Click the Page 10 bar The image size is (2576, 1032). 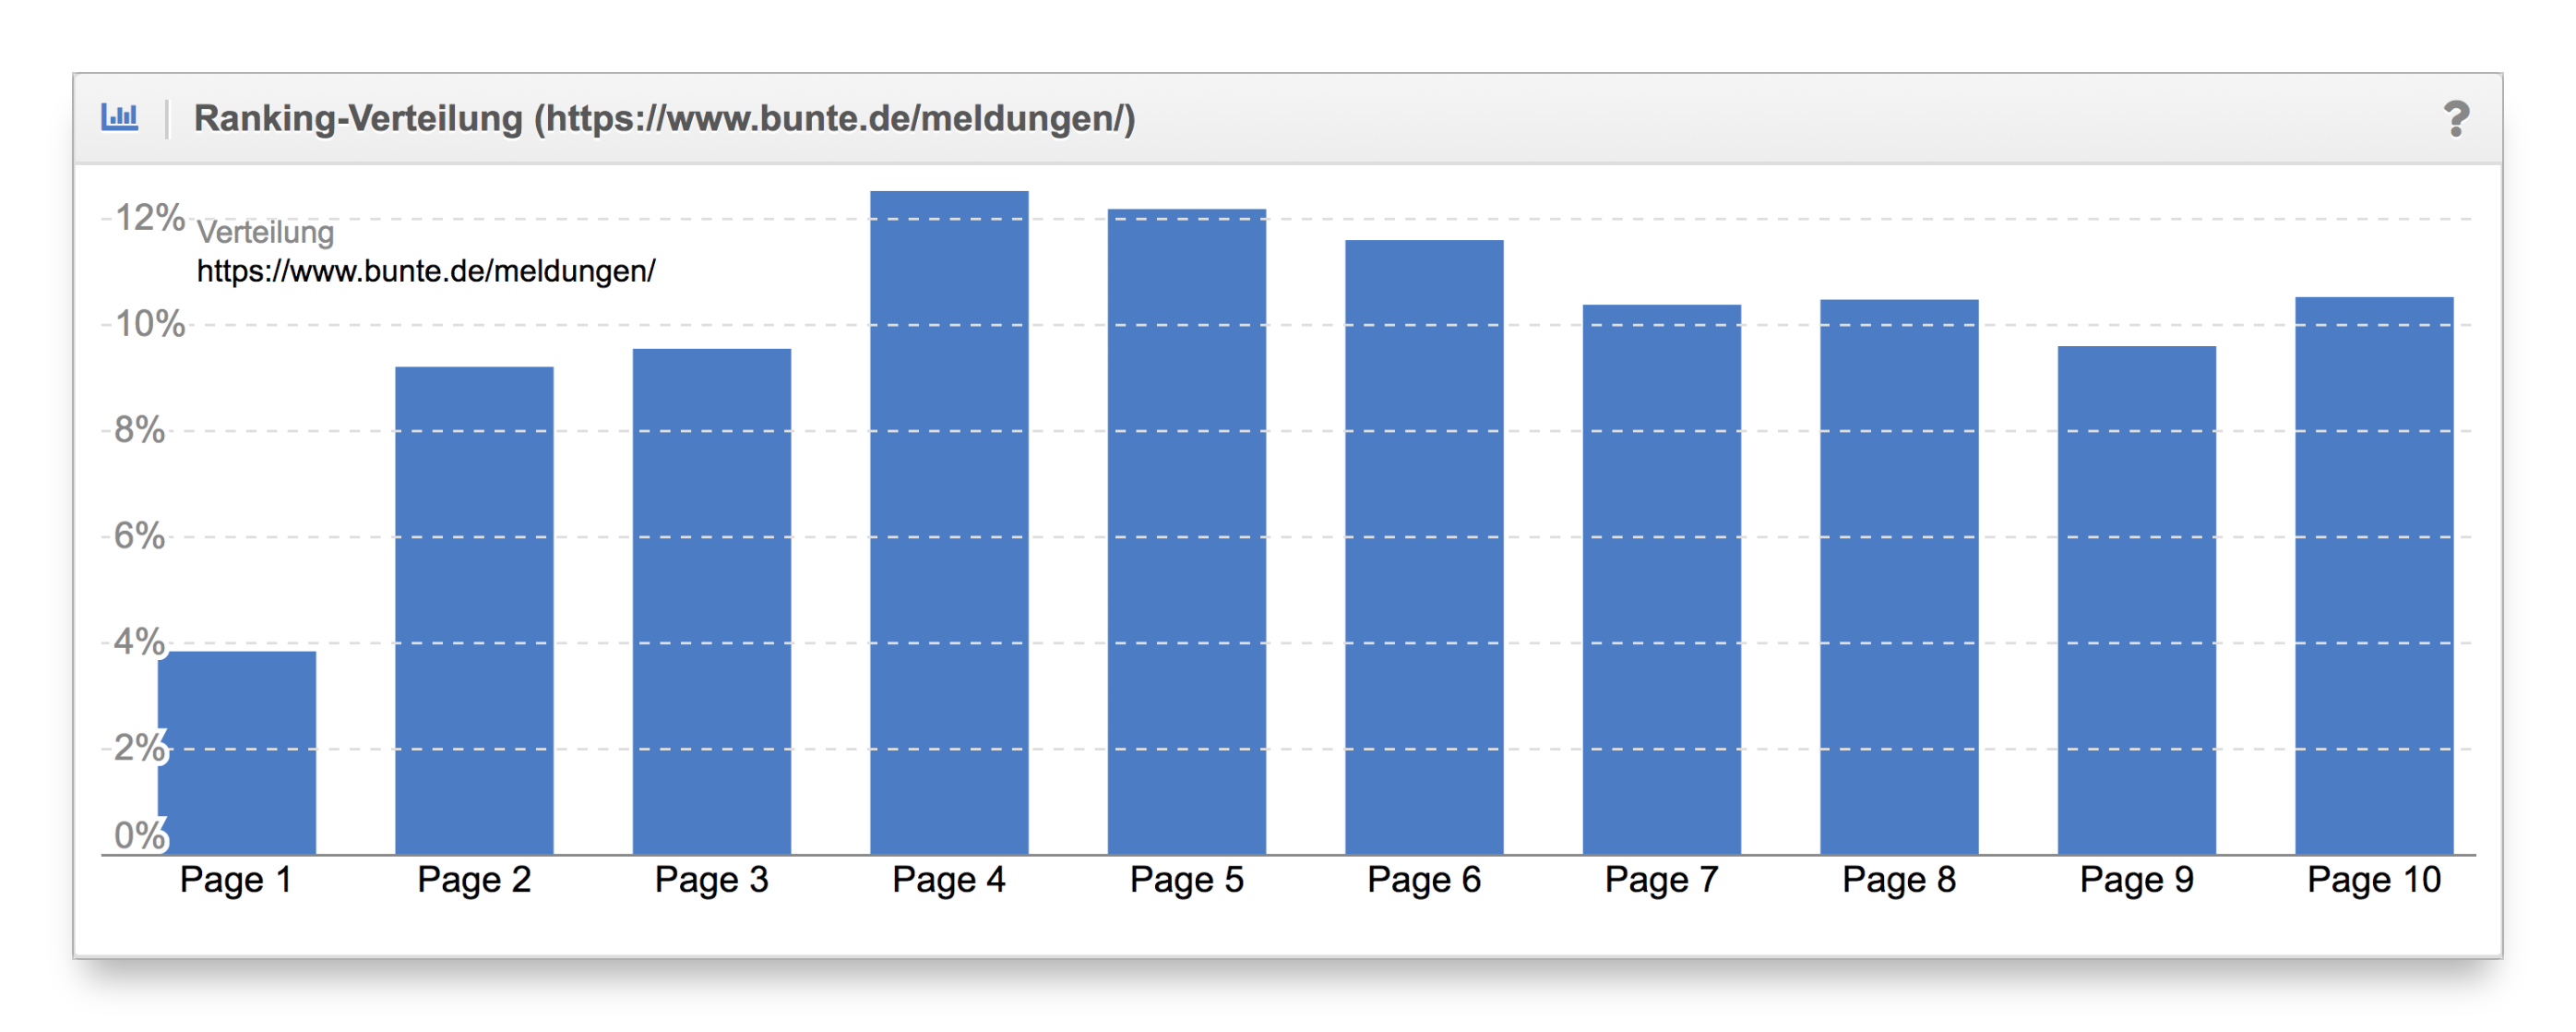(2374, 575)
